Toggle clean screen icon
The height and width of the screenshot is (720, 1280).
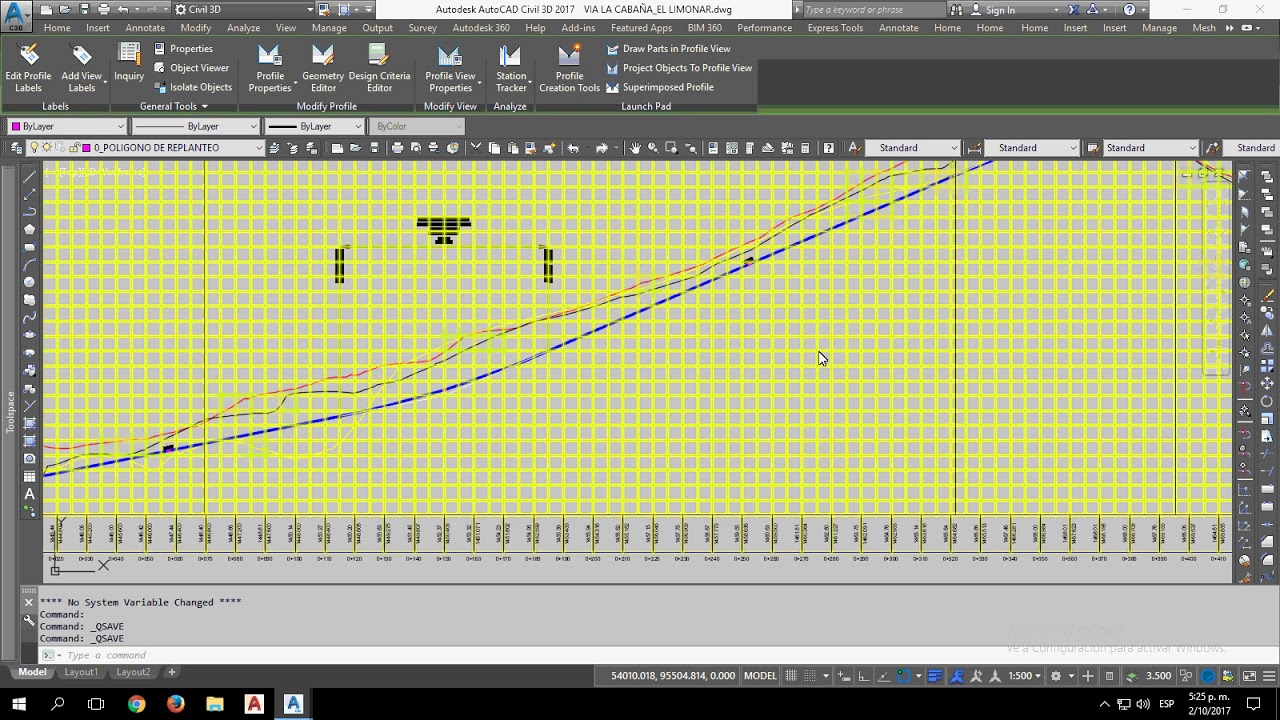[1249, 676]
